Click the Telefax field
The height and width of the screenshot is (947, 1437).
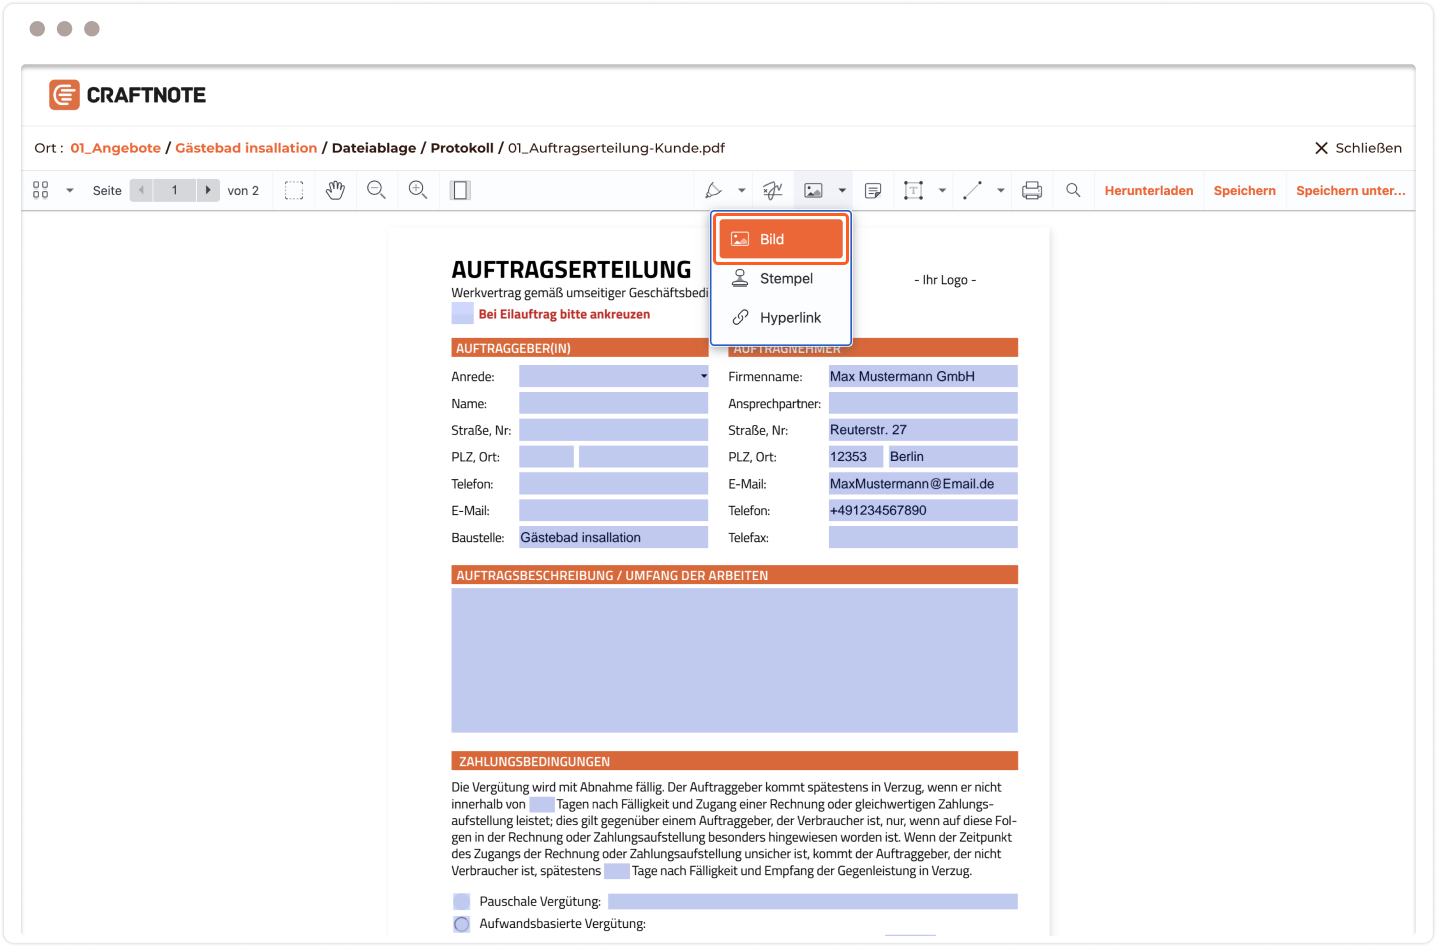coord(923,537)
